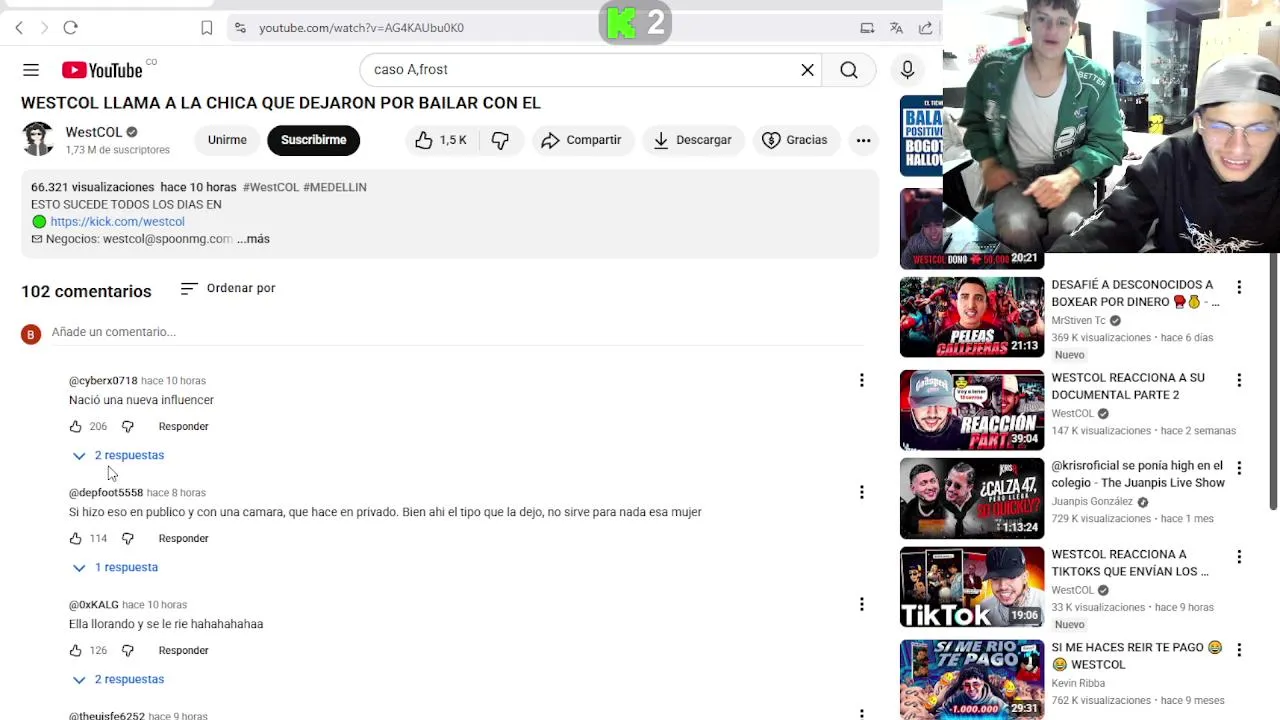
Task: Open site settings icon in address bar
Action: pyautogui.click(x=240, y=28)
